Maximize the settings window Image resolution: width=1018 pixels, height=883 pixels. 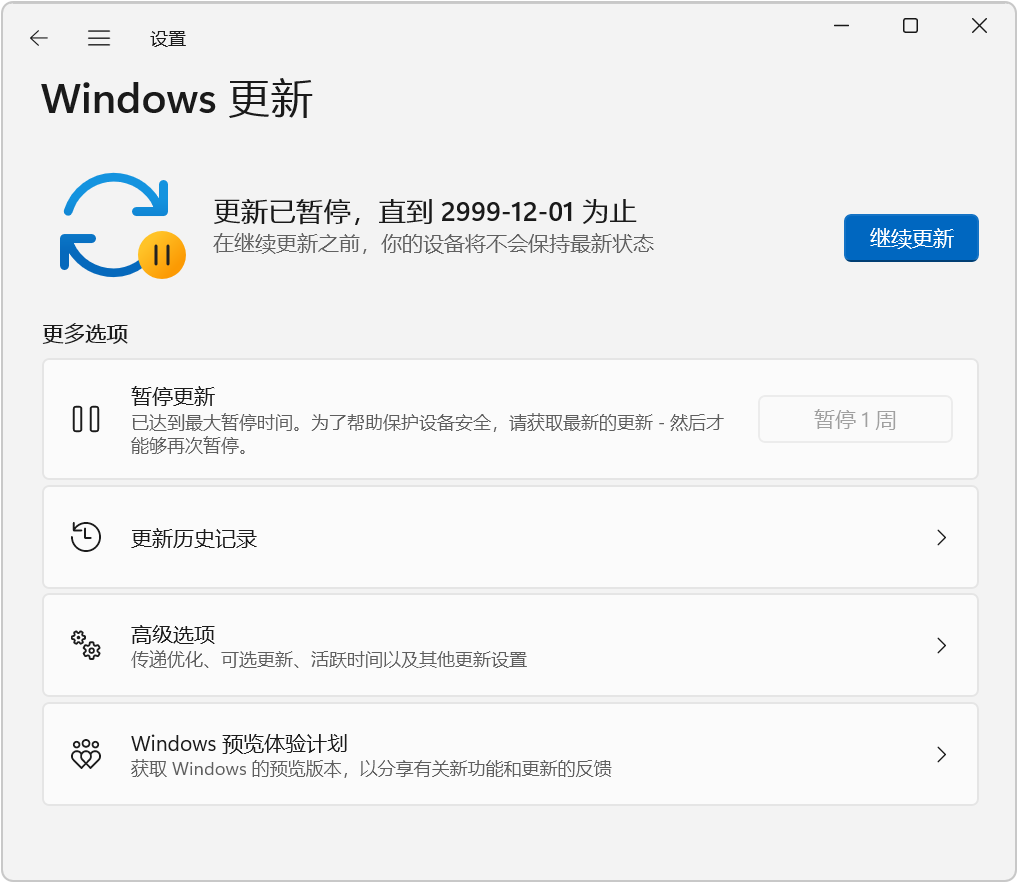[910, 26]
